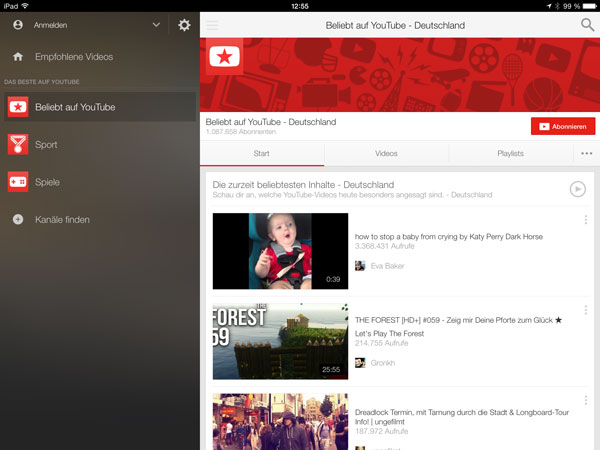Click the Beliebt auf YouTube - Deutschland channel name
Viewport: 600px width, 450px height.
[271, 122]
